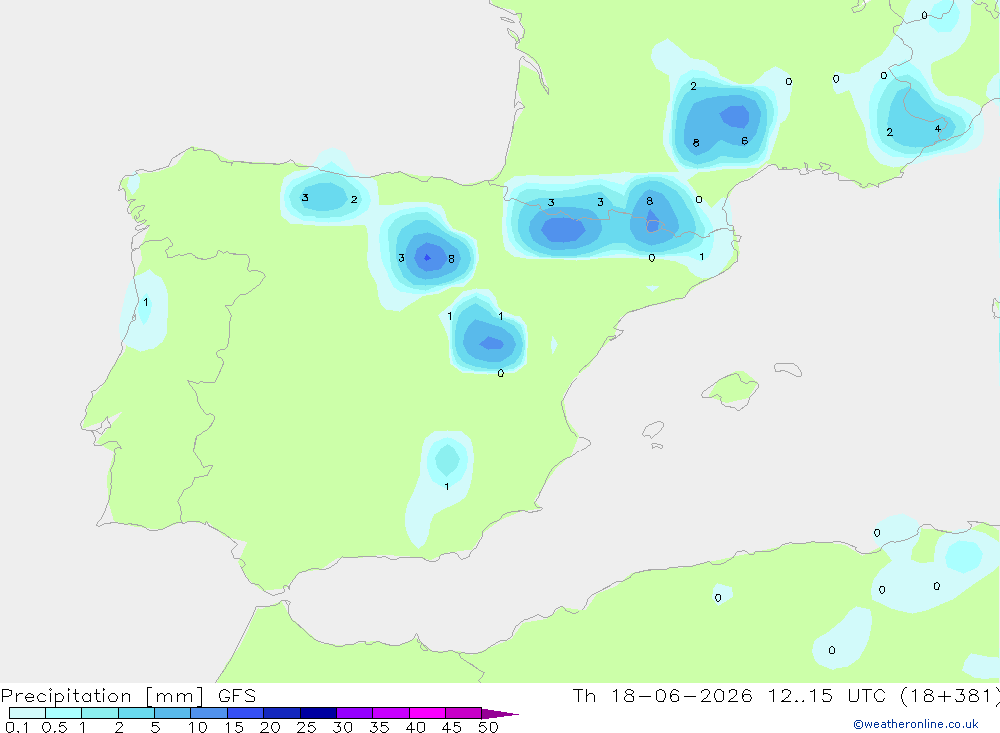Click the '45' legend scale label
This screenshot has width=1000, height=733.
pyautogui.click(x=452, y=727)
